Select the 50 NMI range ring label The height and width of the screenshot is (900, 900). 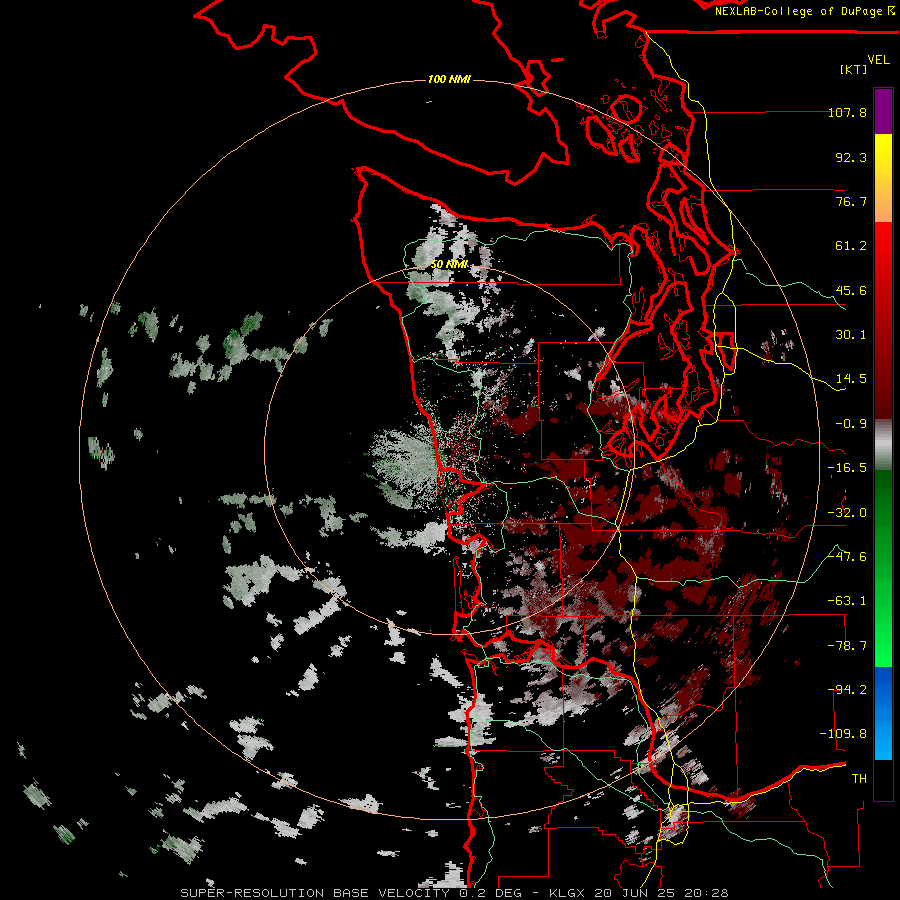[449, 265]
